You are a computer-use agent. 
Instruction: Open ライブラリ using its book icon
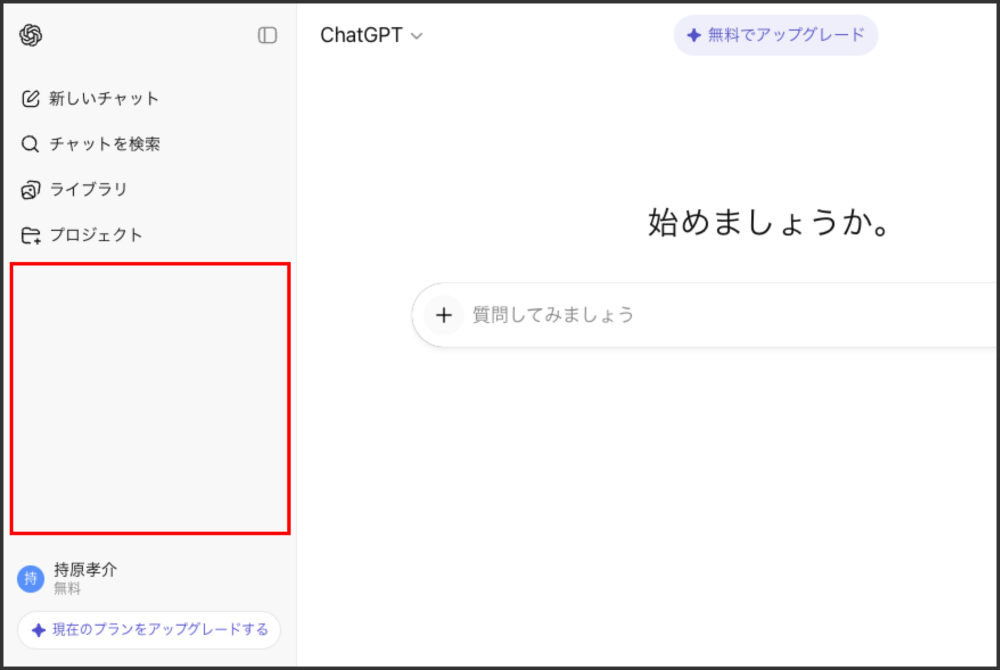(x=30, y=189)
